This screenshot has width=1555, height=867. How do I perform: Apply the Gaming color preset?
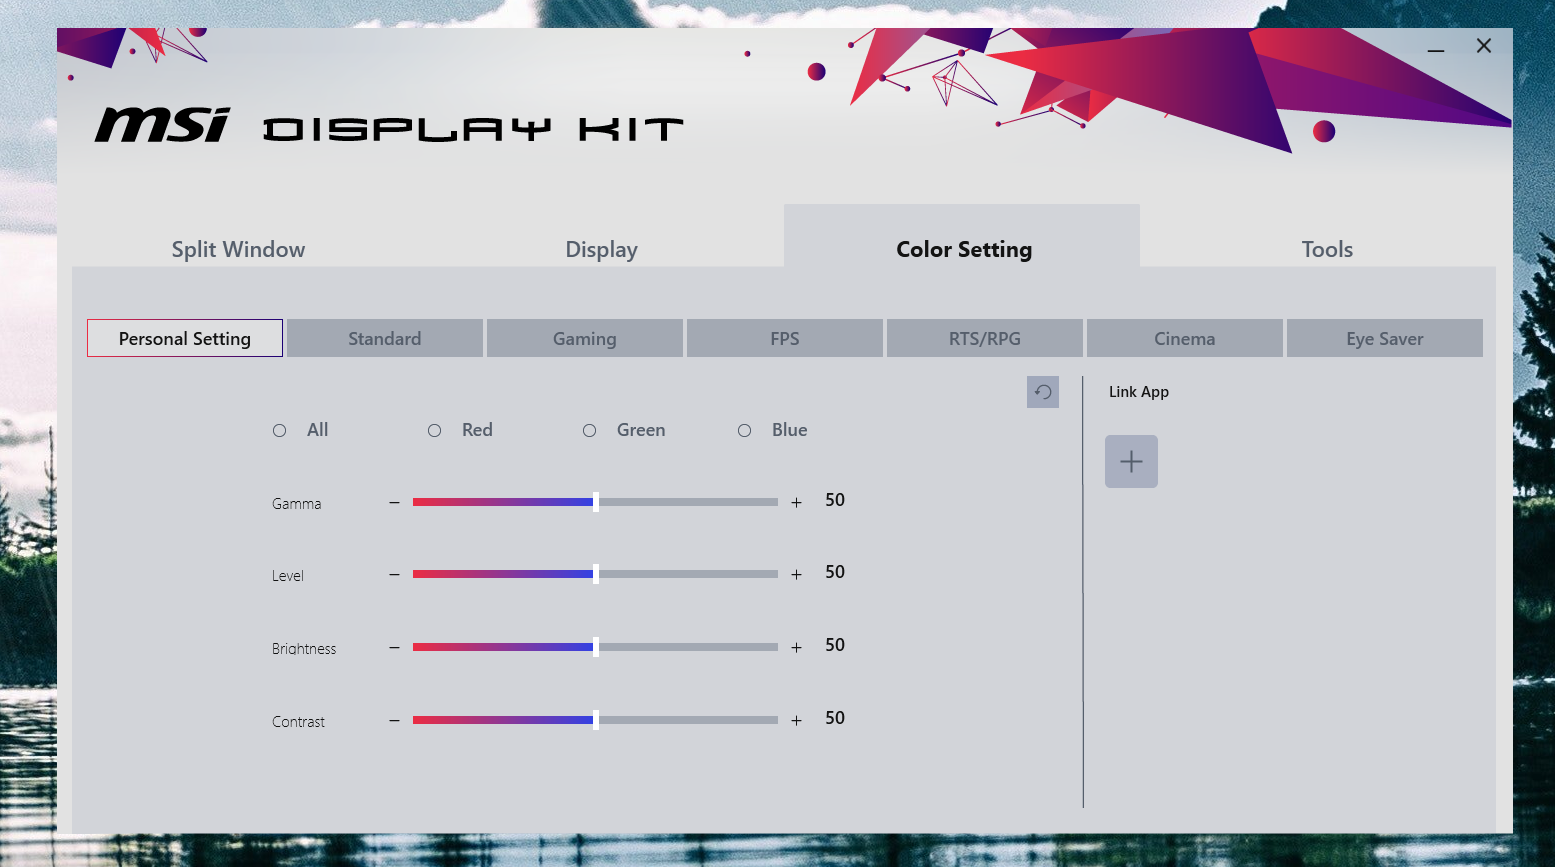point(585,338)
